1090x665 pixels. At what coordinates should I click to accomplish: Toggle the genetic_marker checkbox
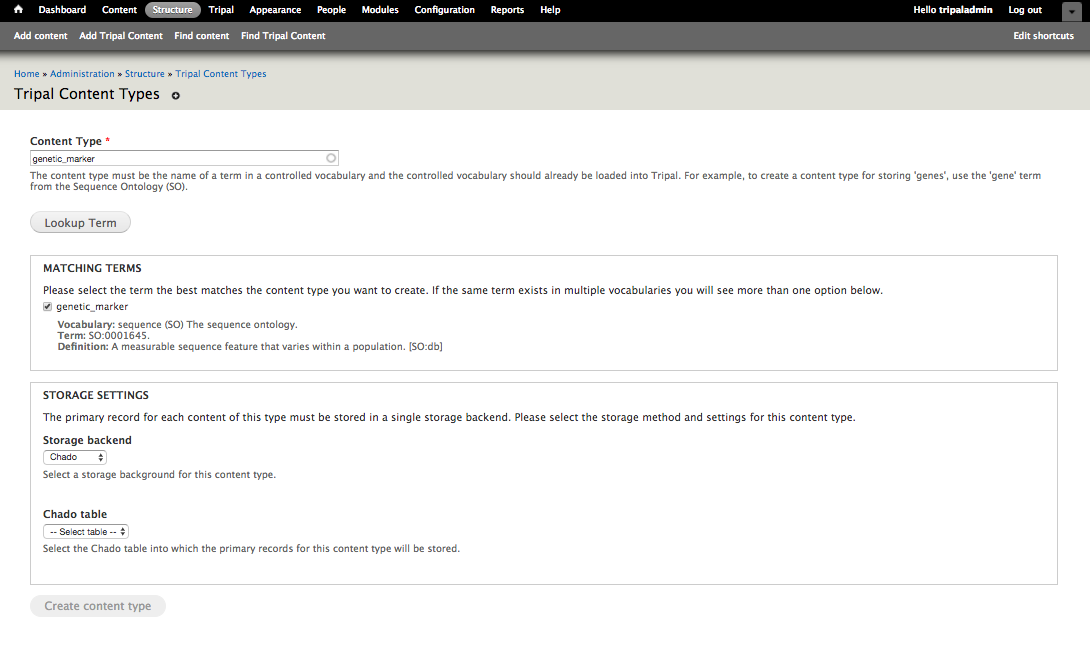coord(48,307)
